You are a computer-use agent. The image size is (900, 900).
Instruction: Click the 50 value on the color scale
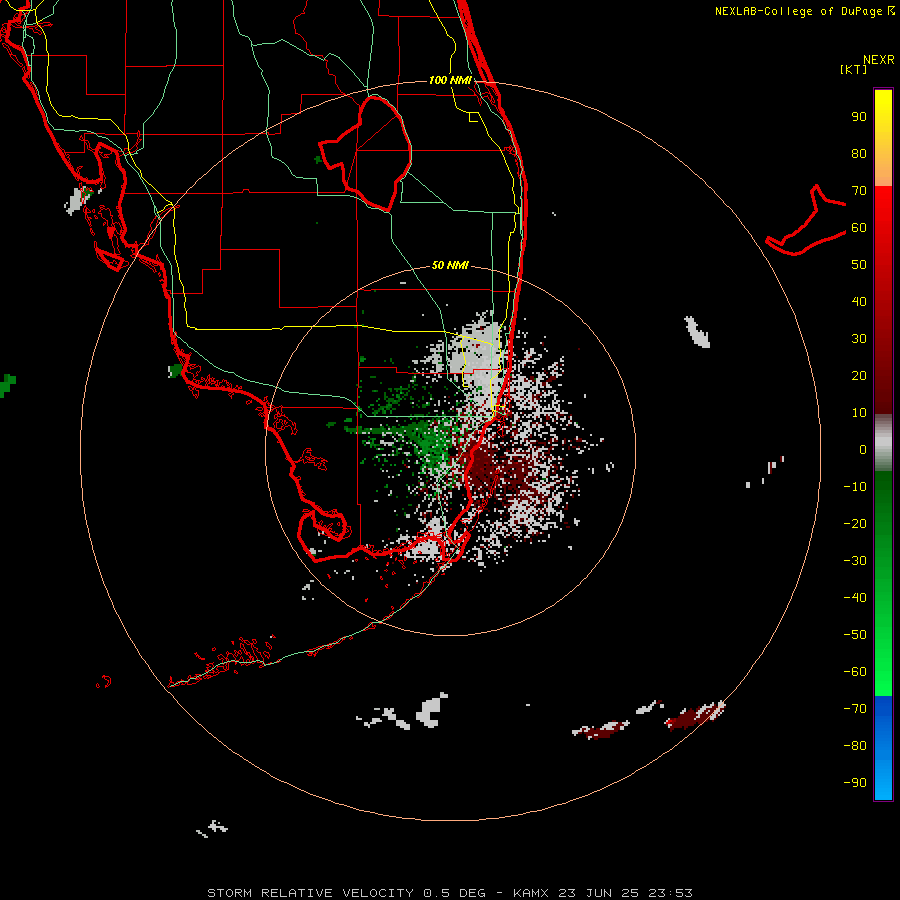859,265
